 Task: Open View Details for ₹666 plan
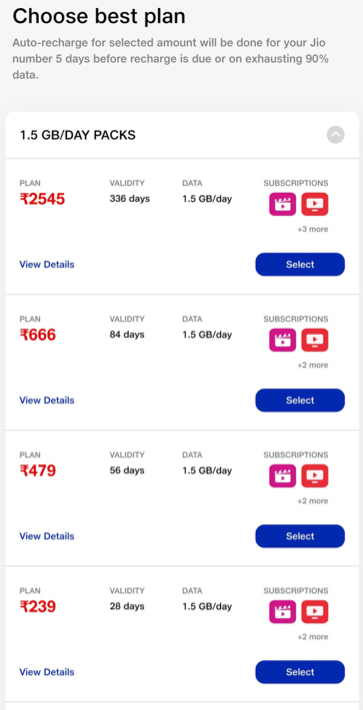pos(47,400)
